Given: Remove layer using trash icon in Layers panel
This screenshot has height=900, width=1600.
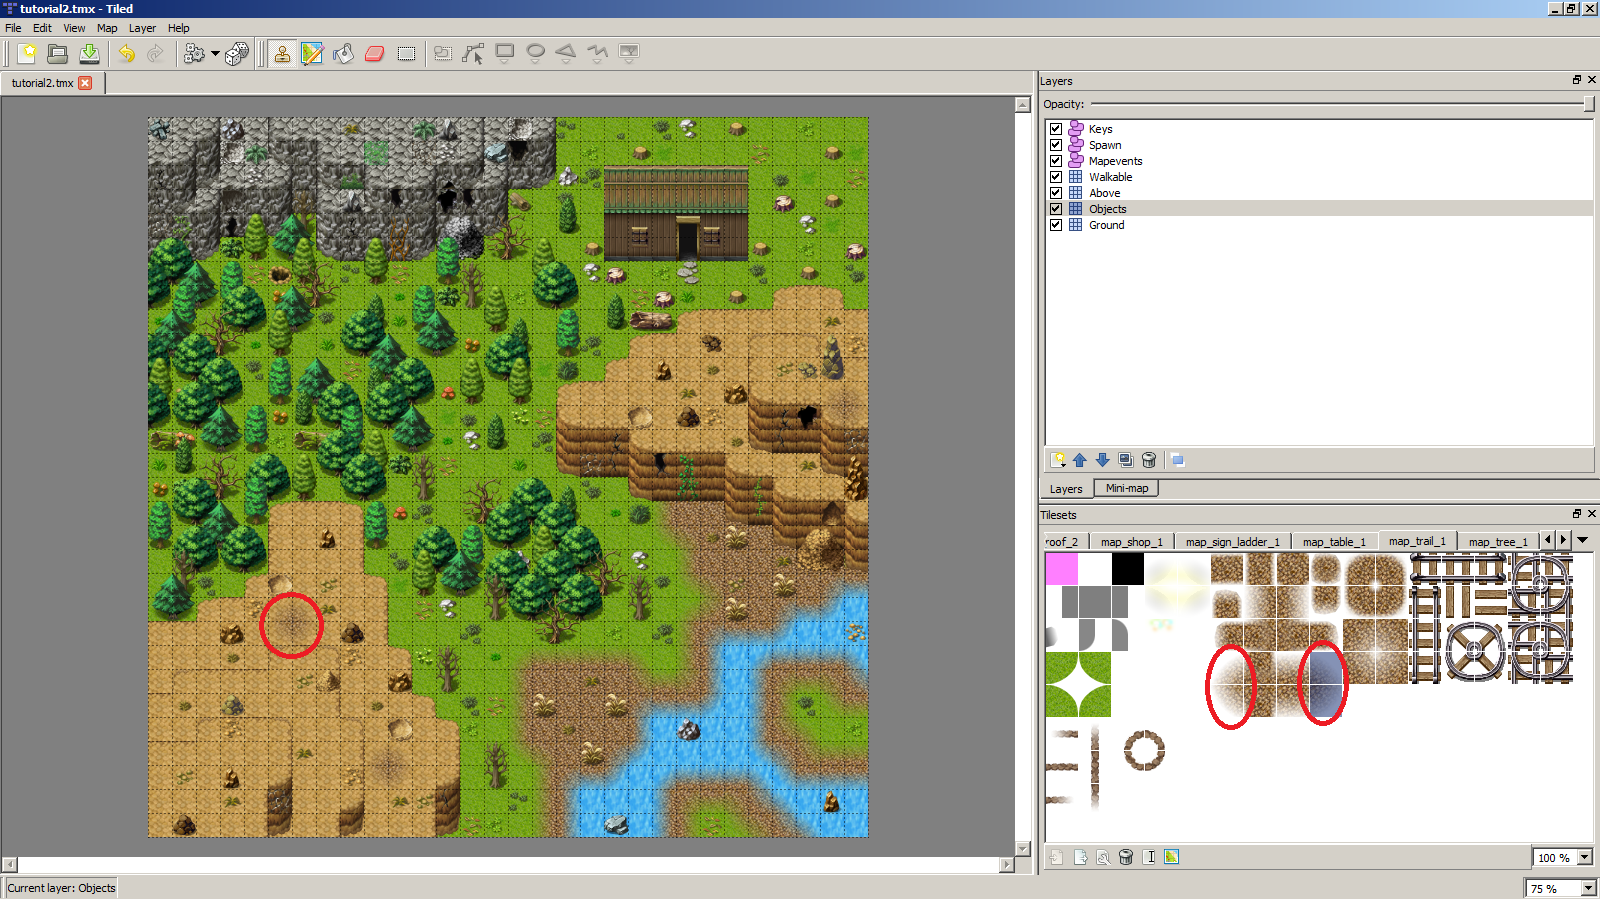Looking at the screenshot, I should click(x=1149, y=460).
